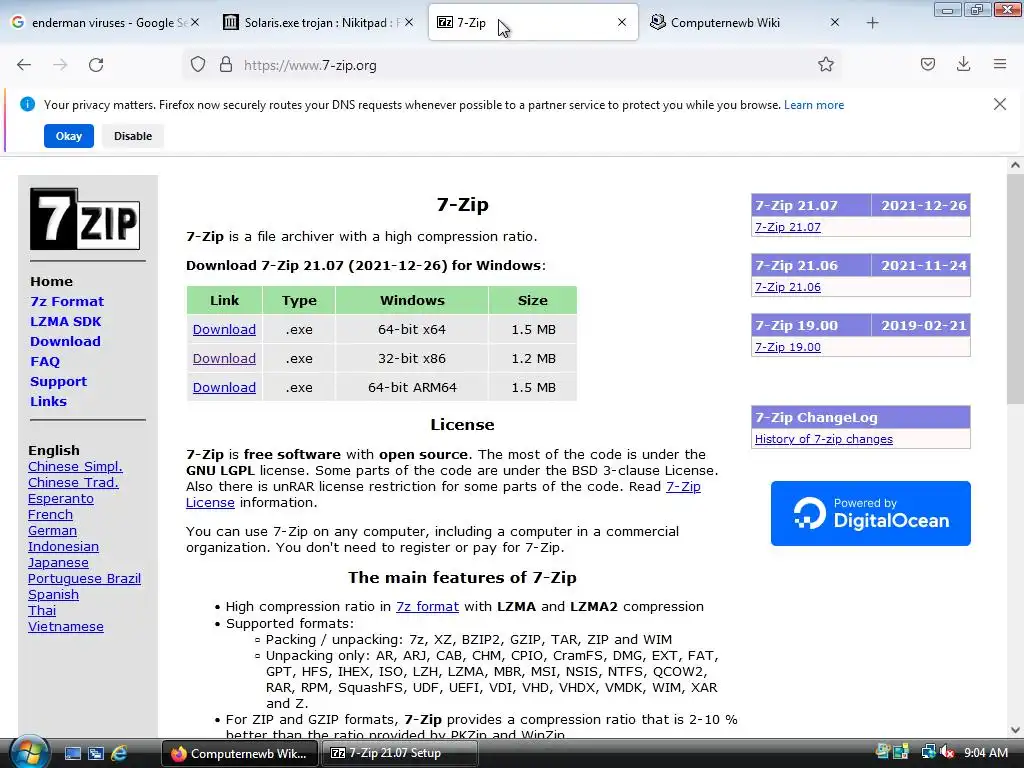Open the 7-Zip 21.07 news link
This screenshot has width=1024, height=768.
[x=788, y=227]
